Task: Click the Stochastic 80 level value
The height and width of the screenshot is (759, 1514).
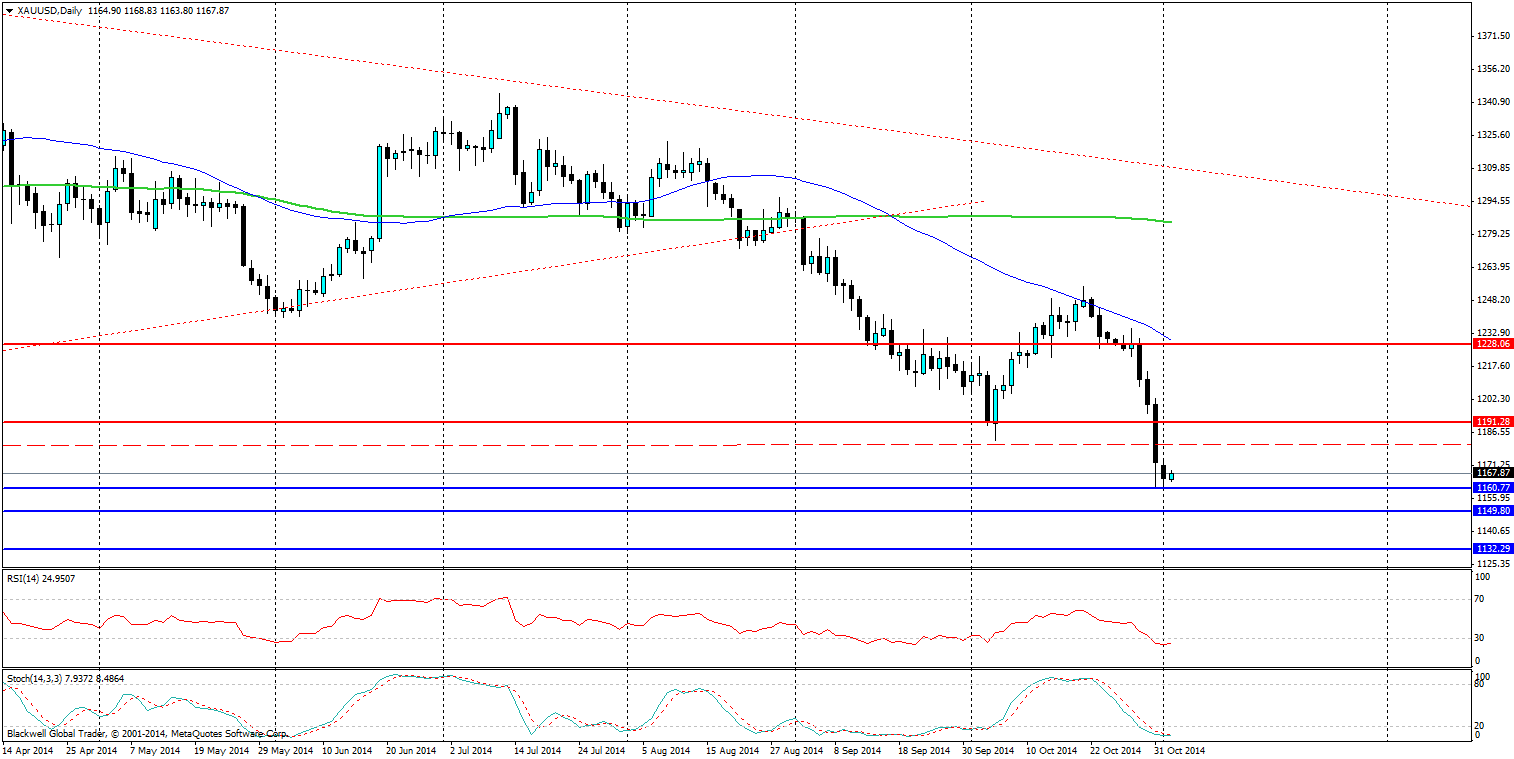Action: [x=1482, y=686]
